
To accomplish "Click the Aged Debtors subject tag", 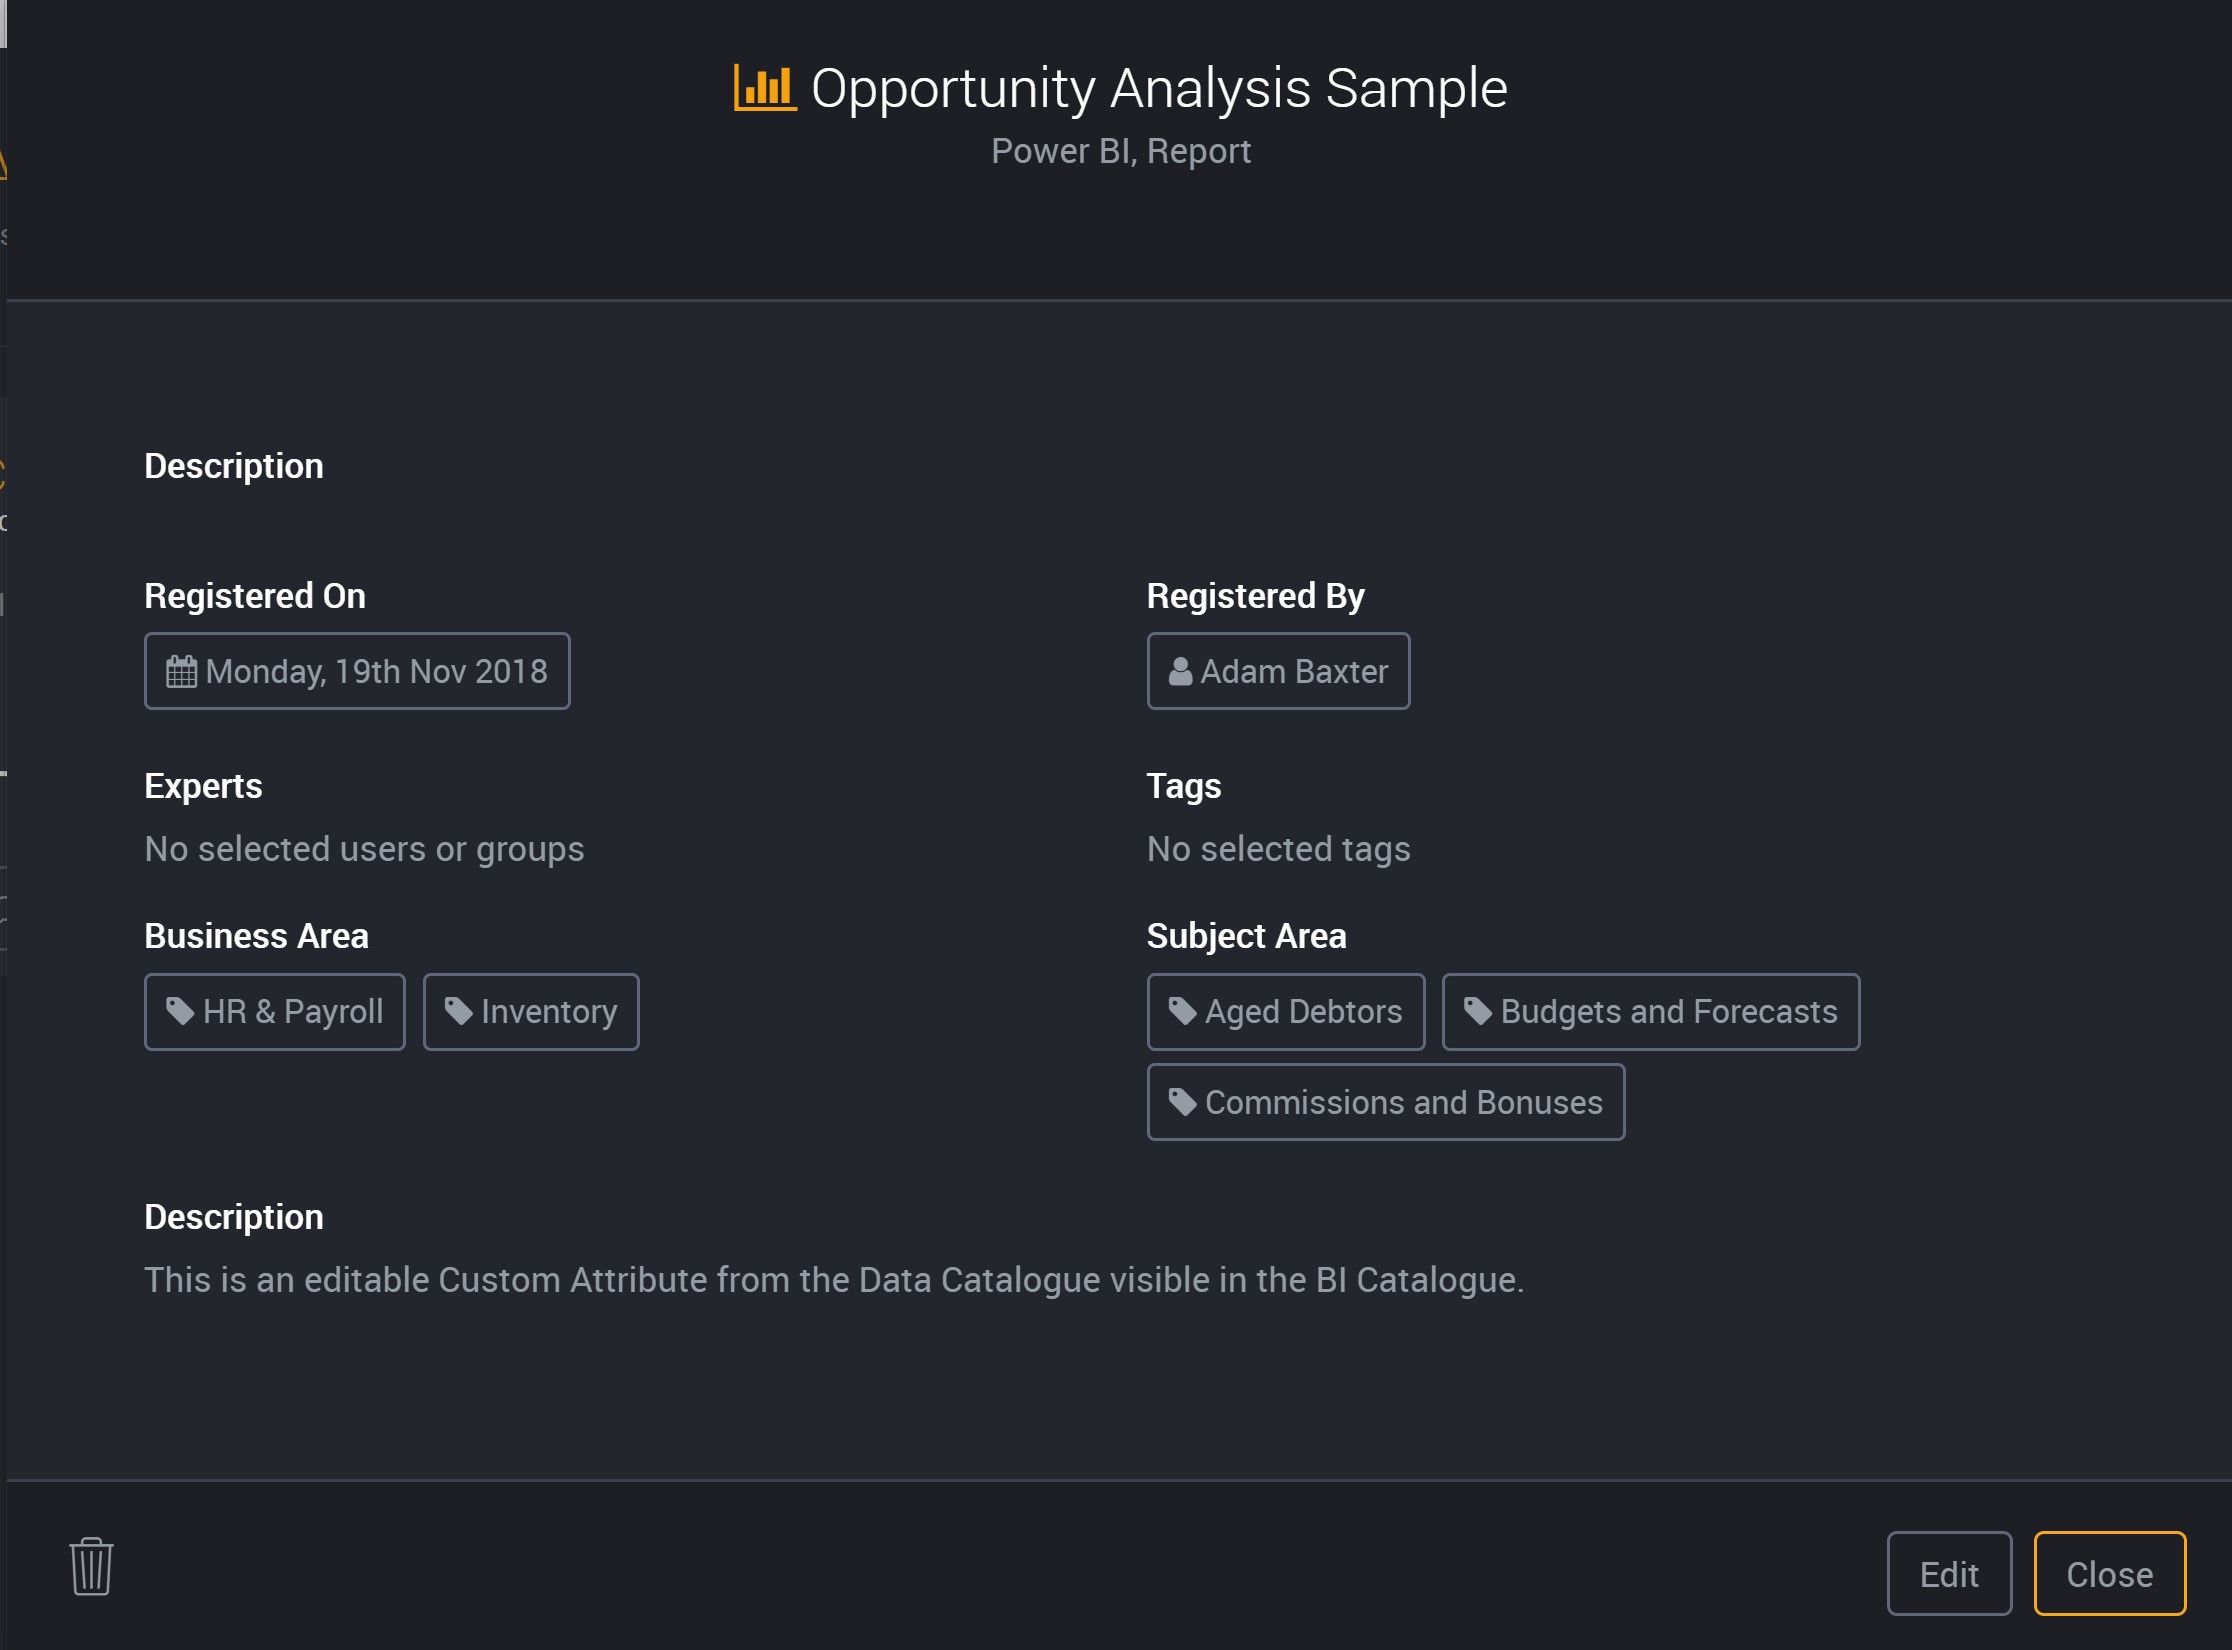I will (x=1286, y=1012).
